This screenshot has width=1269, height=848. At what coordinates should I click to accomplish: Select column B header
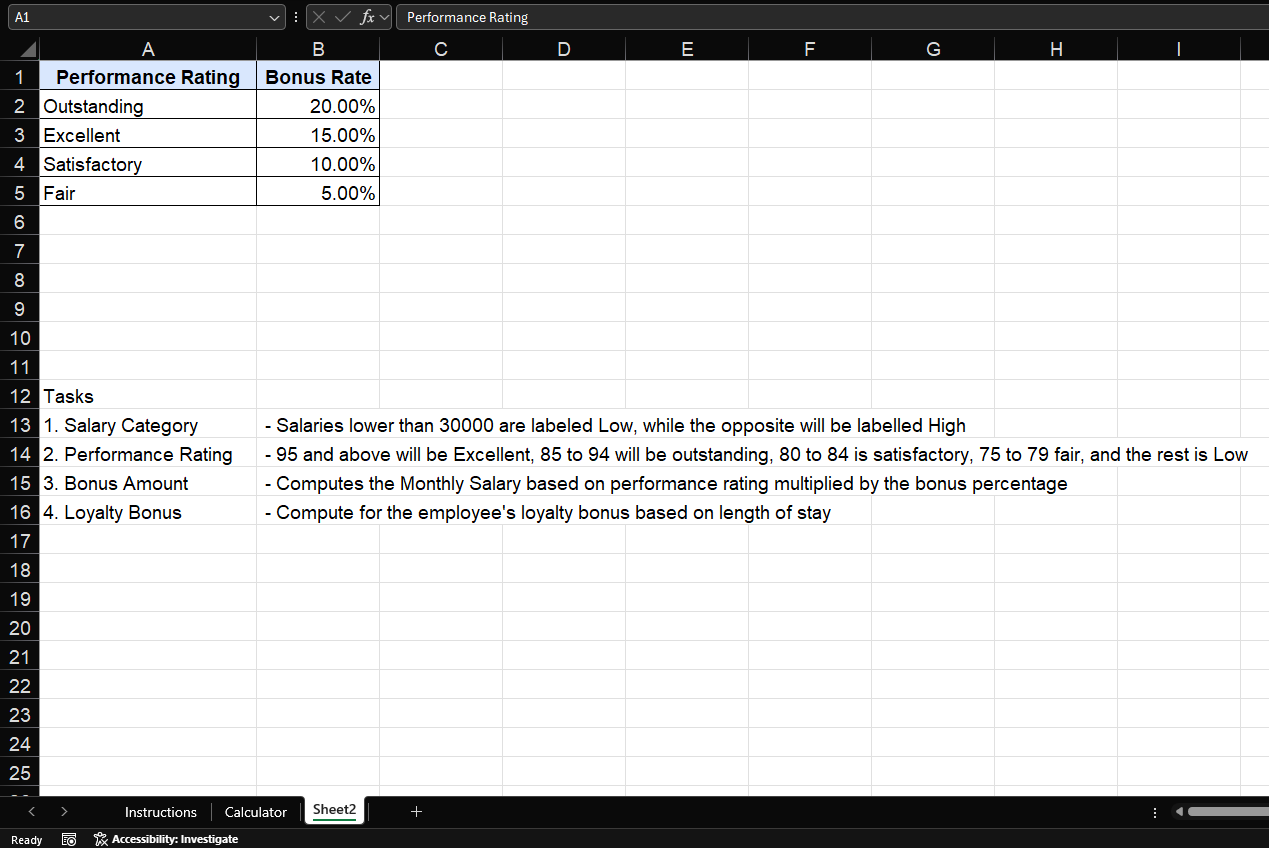click(318, 49)
